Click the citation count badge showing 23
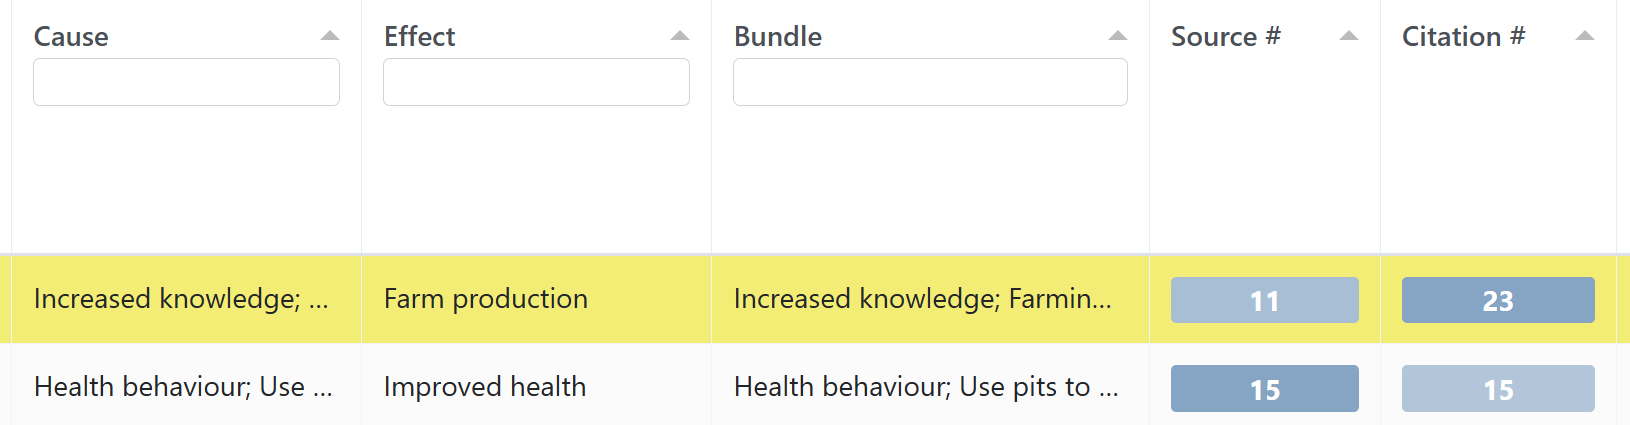 [x=1497, y=300]
